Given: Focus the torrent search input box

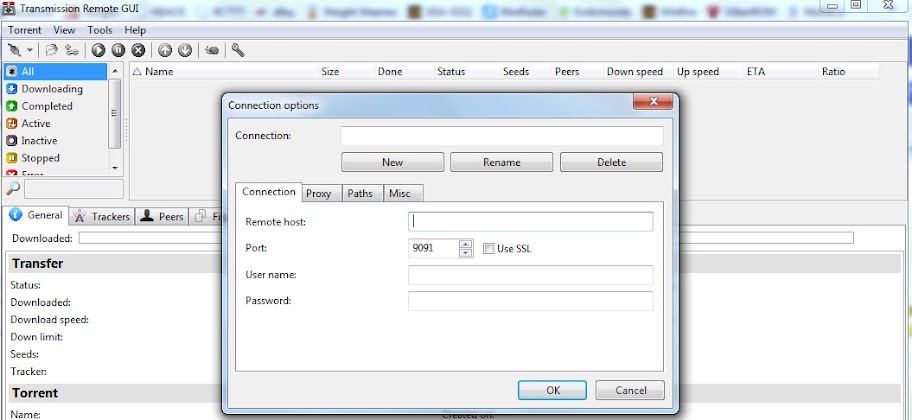Looking at the screenshot, I should [x=74, y=189].
